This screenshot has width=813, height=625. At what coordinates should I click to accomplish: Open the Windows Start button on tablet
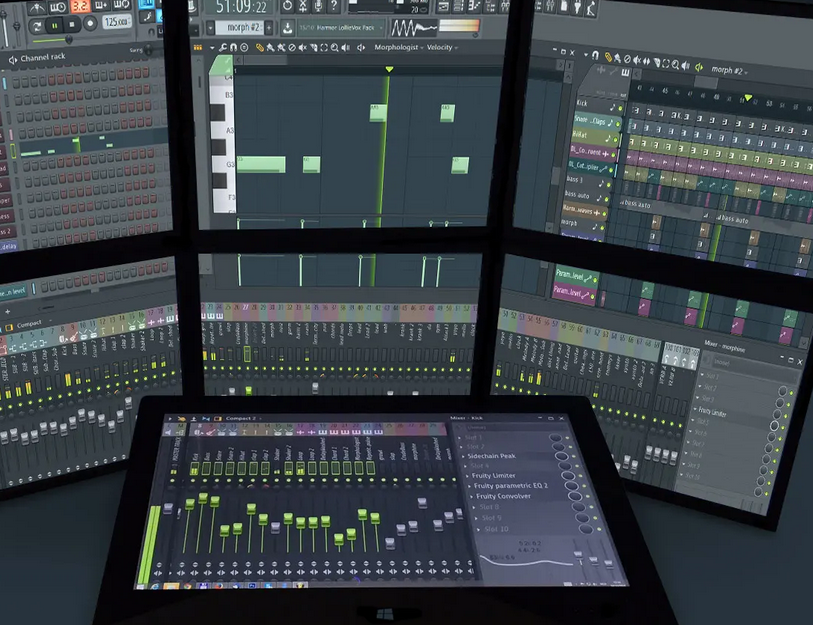[x=140, y=587]
